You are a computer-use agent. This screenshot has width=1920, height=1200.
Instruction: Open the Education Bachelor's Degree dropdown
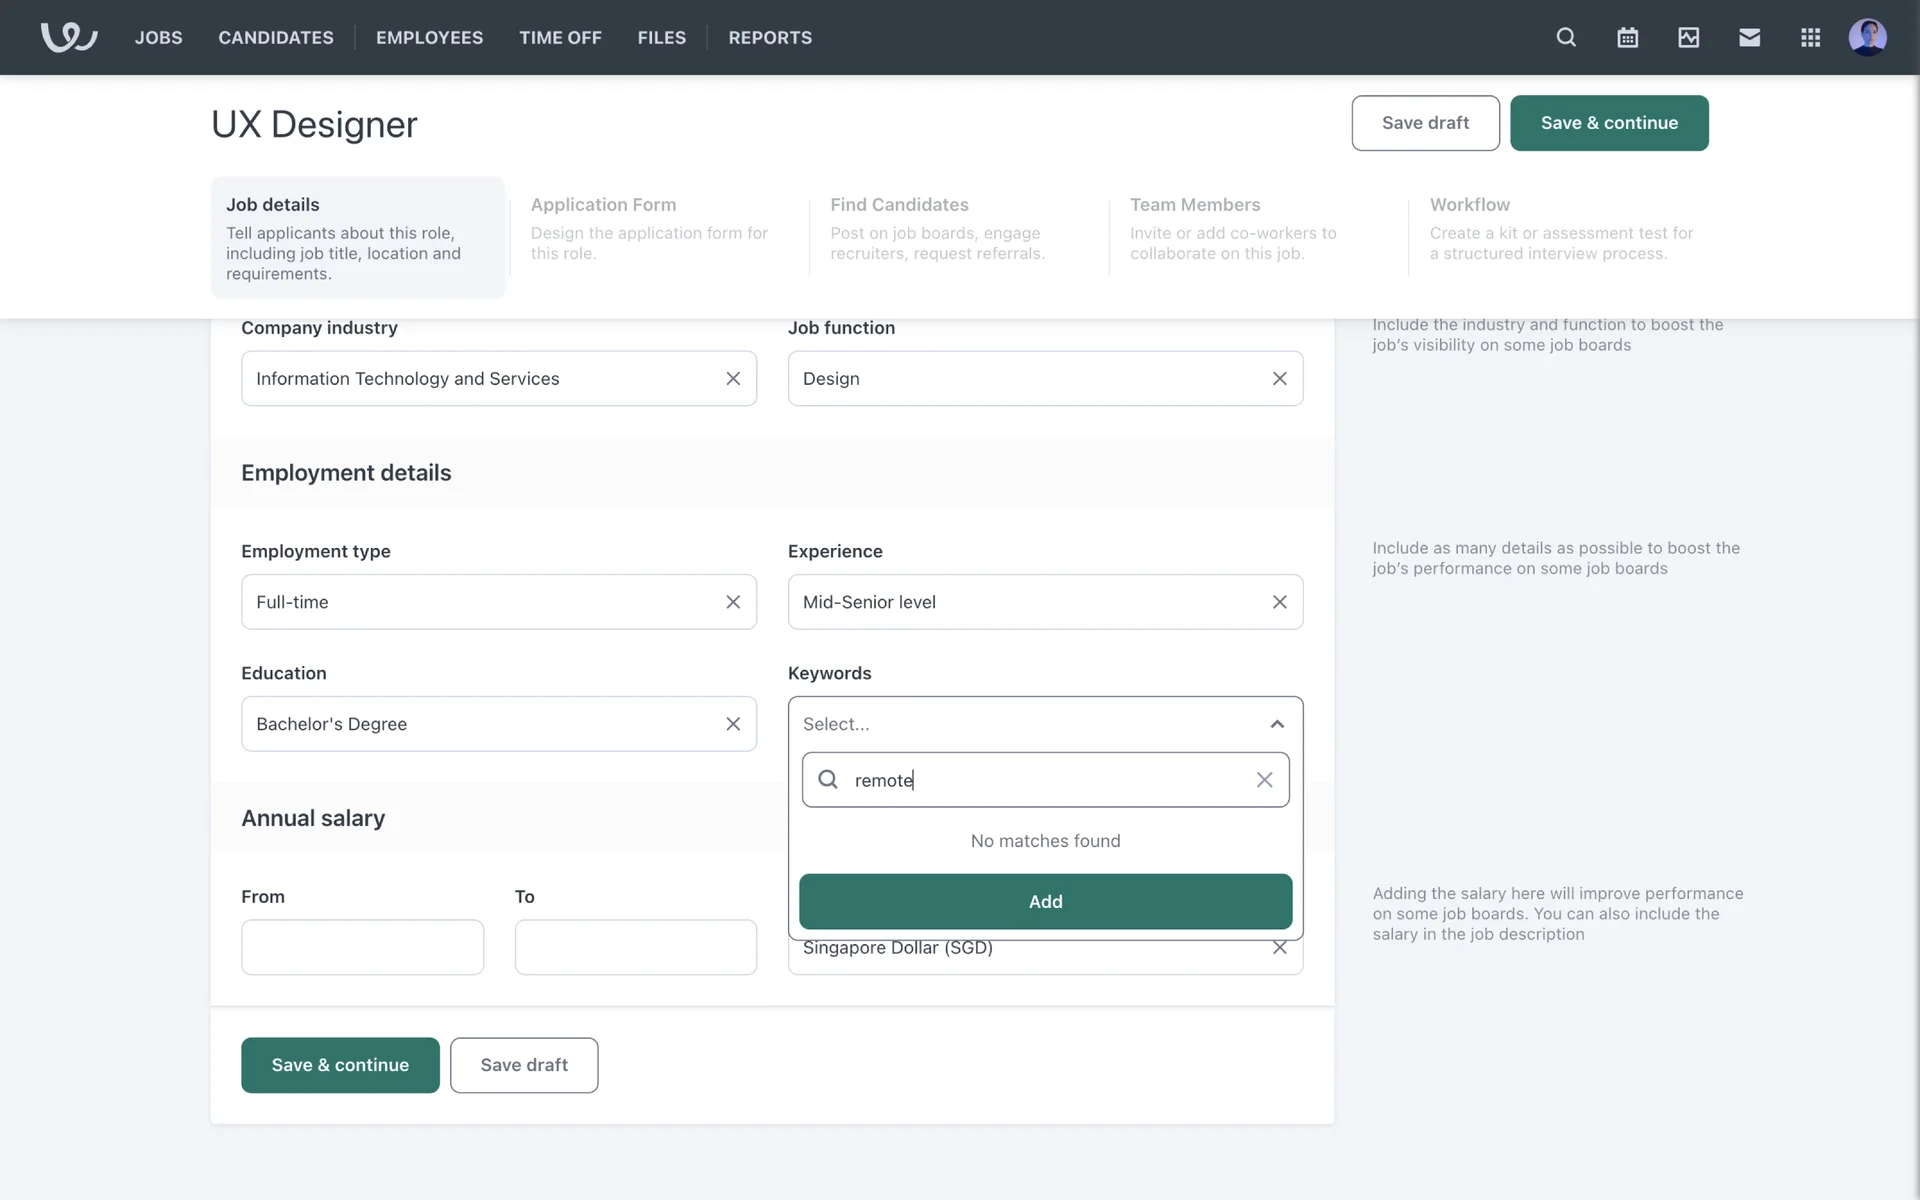[x=480, y=724]
